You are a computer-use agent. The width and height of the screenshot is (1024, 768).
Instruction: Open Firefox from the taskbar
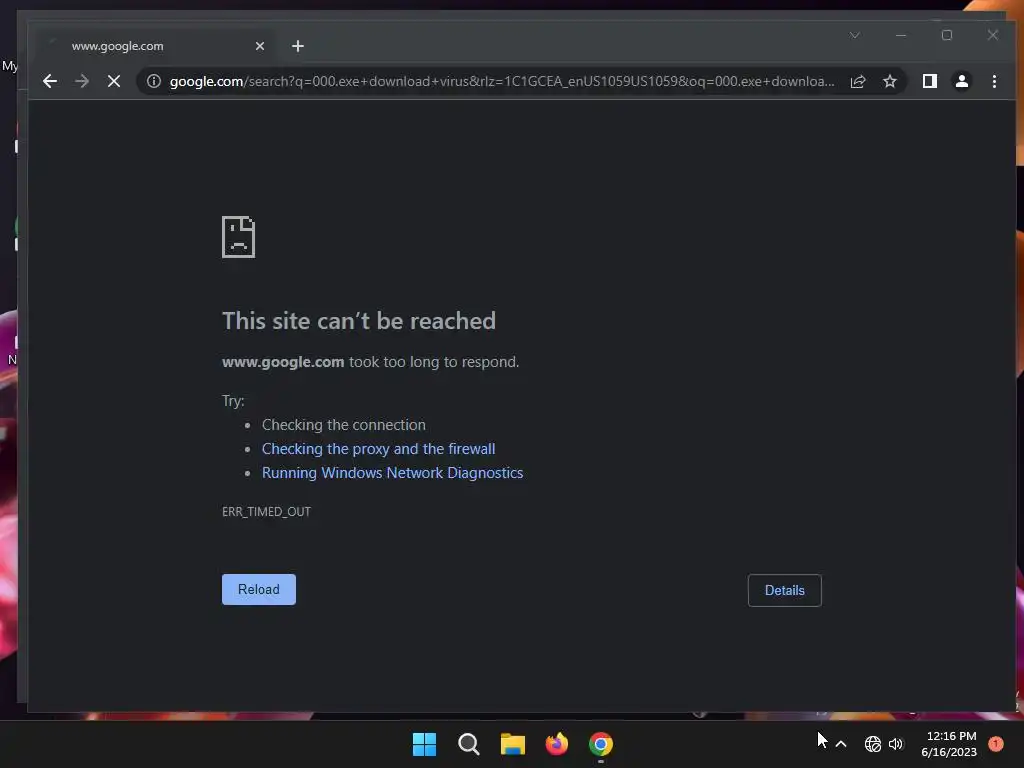tap(556, 744)
